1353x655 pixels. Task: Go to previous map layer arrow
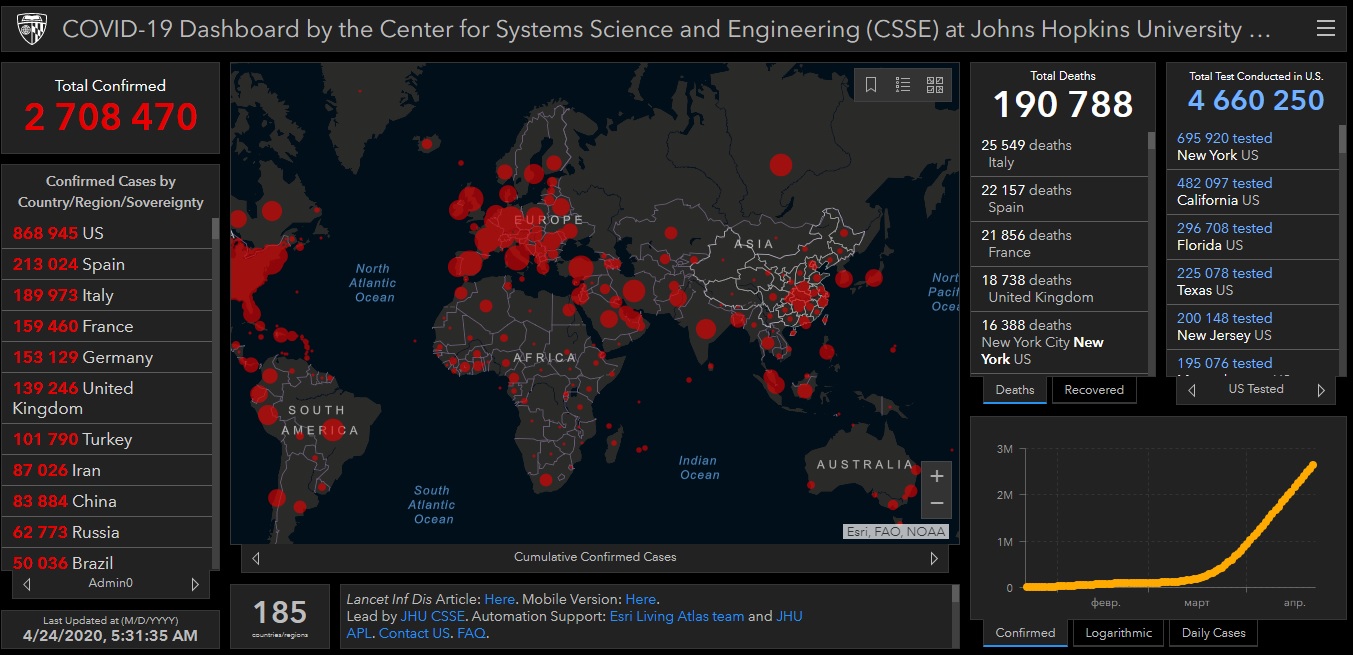[x=256, y=558]
